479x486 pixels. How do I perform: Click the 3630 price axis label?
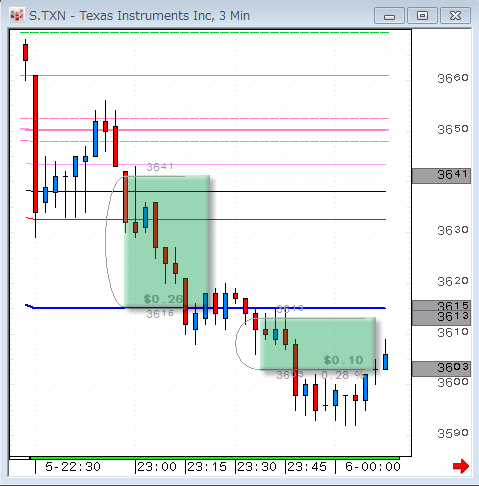[x=453, y=230]
